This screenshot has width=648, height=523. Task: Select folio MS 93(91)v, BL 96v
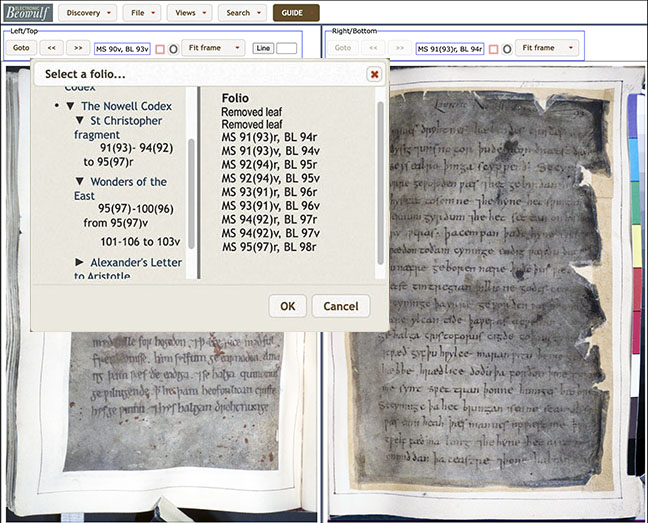[271, 206]
